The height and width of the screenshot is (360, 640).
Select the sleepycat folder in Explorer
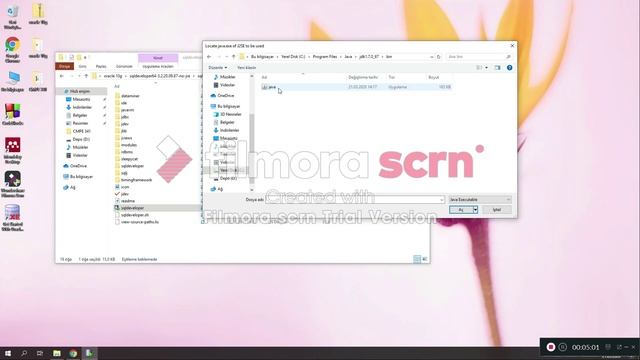[129, 159]
